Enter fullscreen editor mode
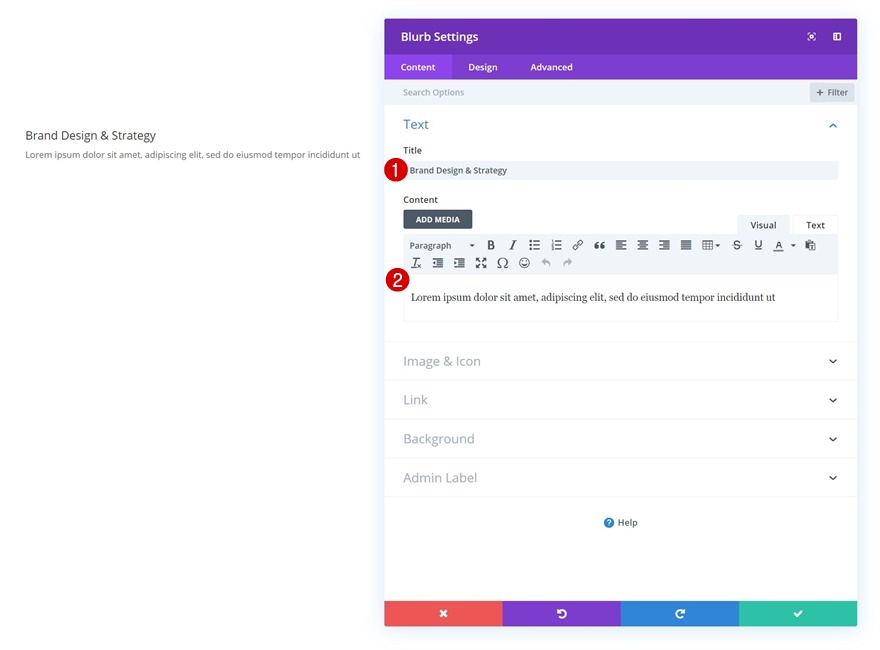 481,263
